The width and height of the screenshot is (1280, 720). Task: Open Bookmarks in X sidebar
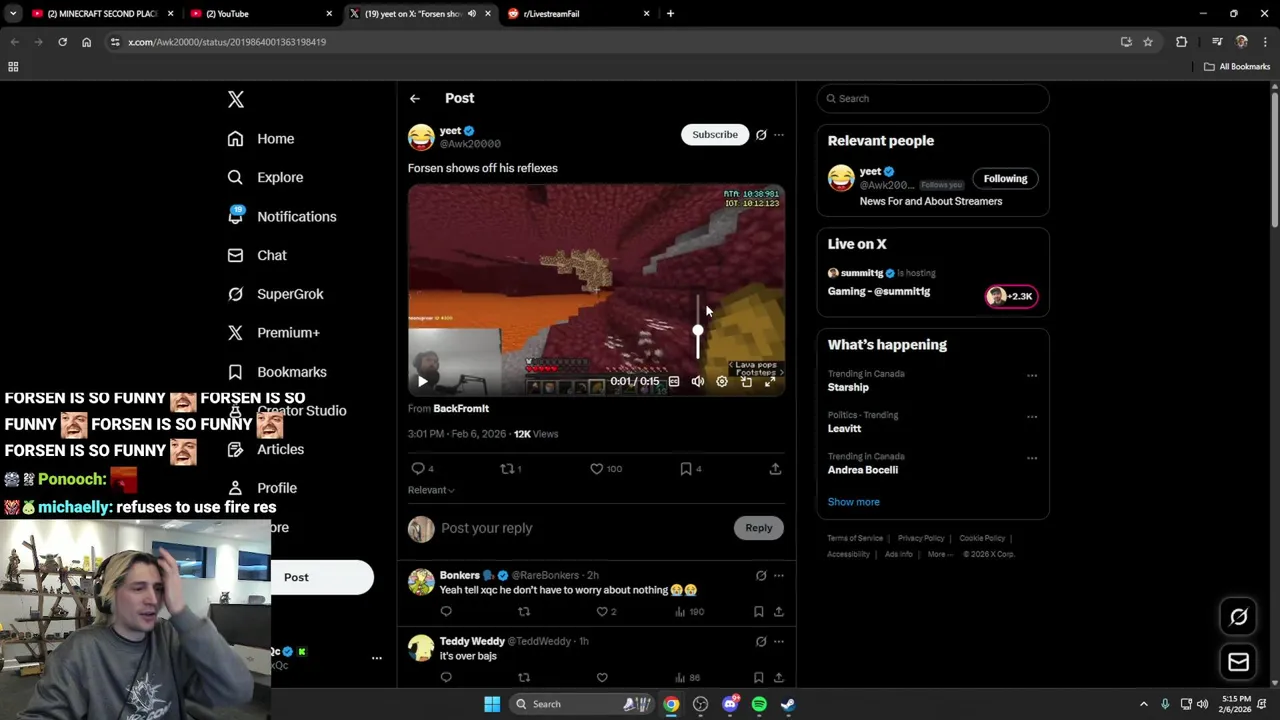coord(276,372)
